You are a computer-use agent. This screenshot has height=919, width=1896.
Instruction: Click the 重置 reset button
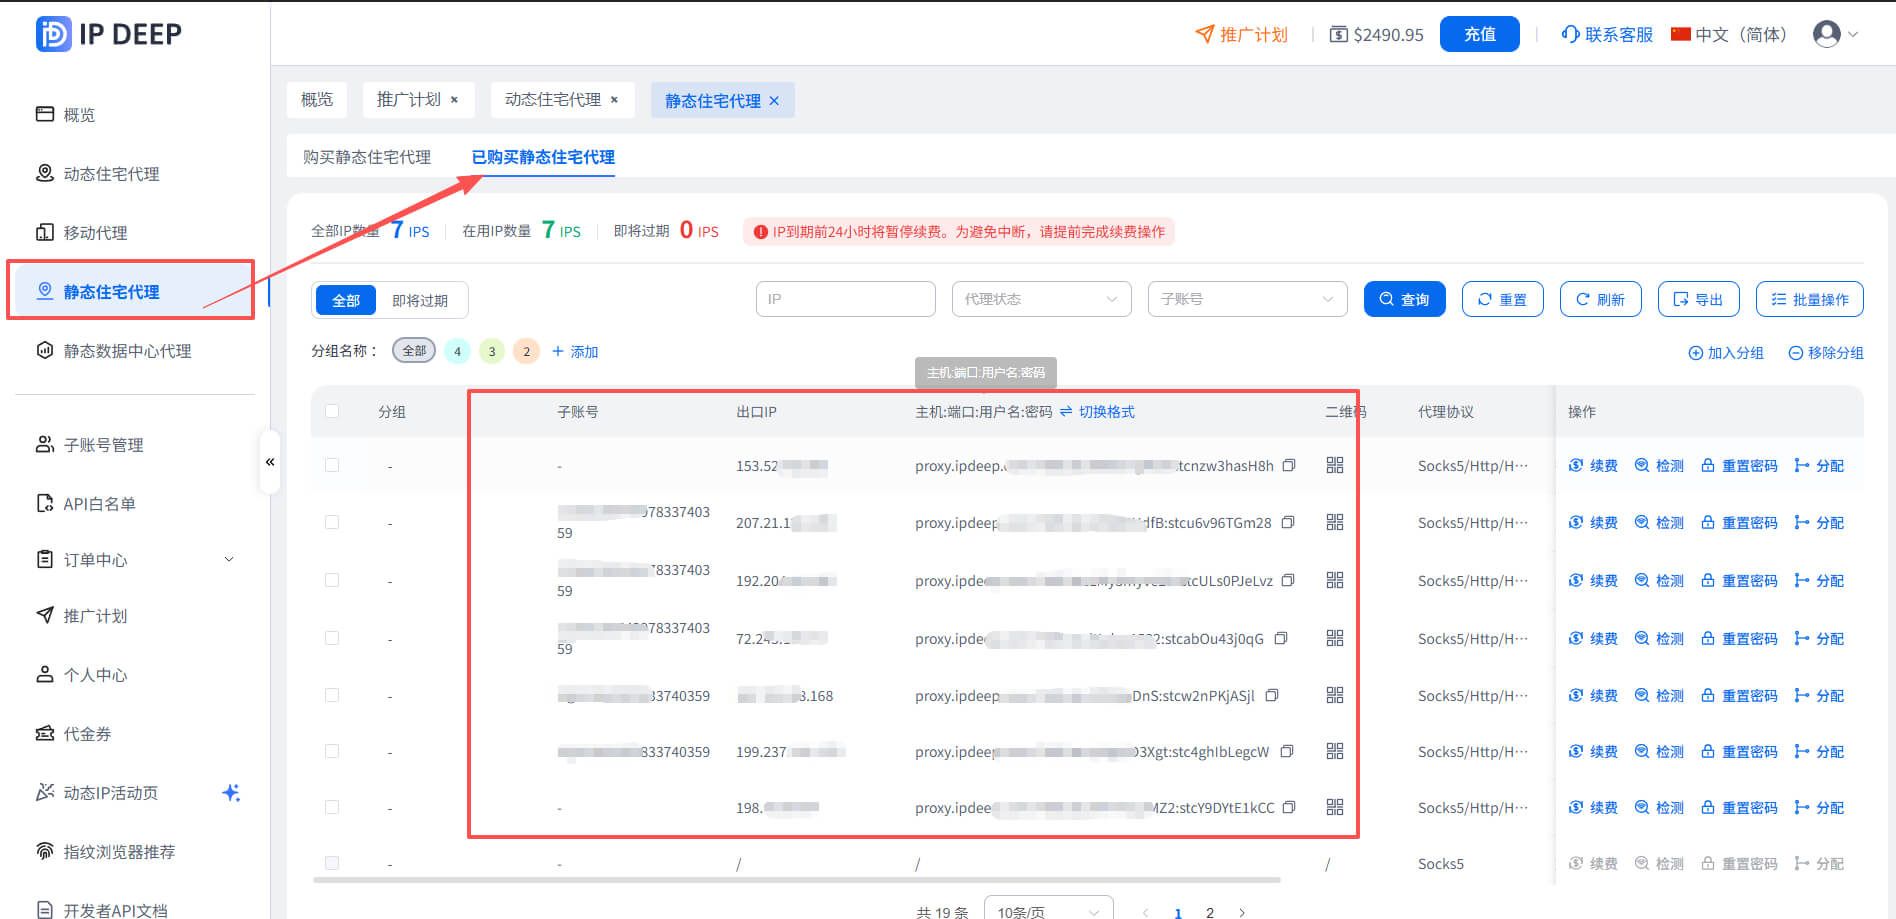click(1503, 299)
